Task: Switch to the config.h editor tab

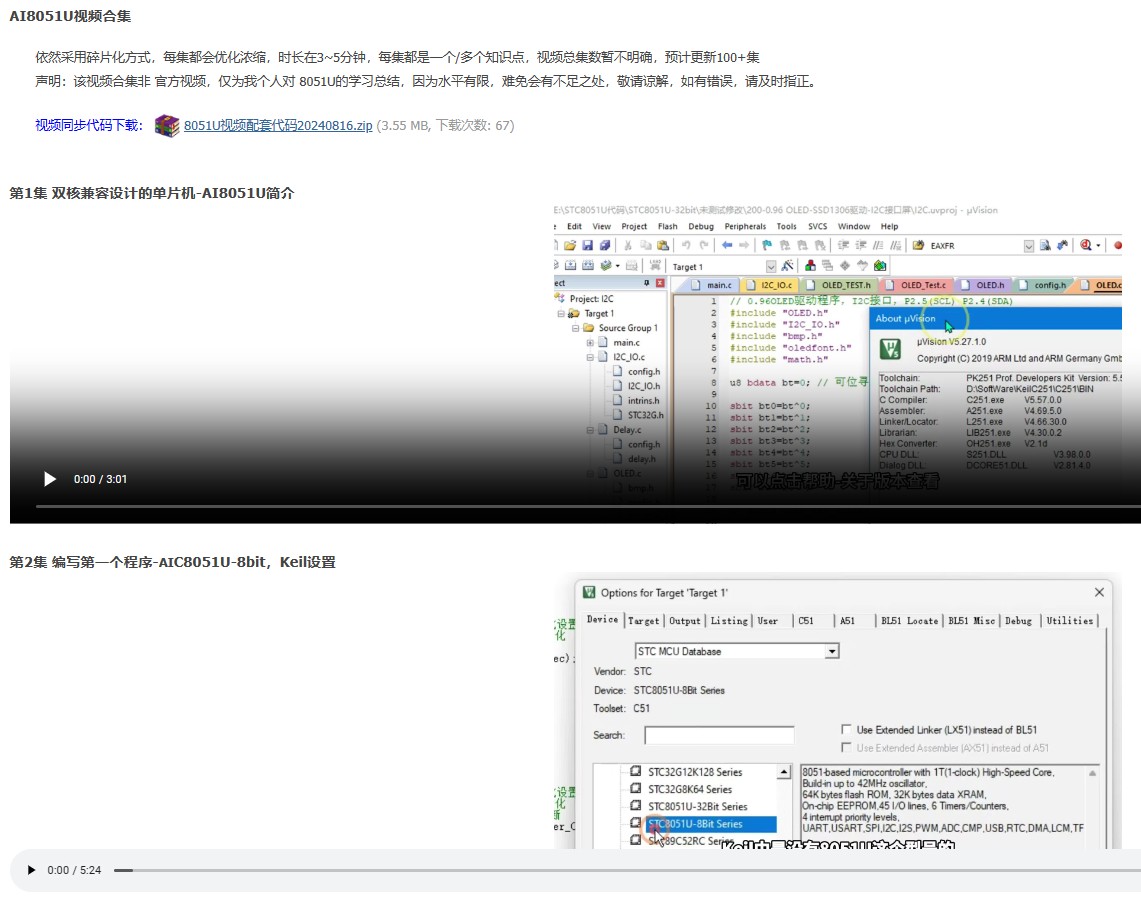Action: [1045, 285]
